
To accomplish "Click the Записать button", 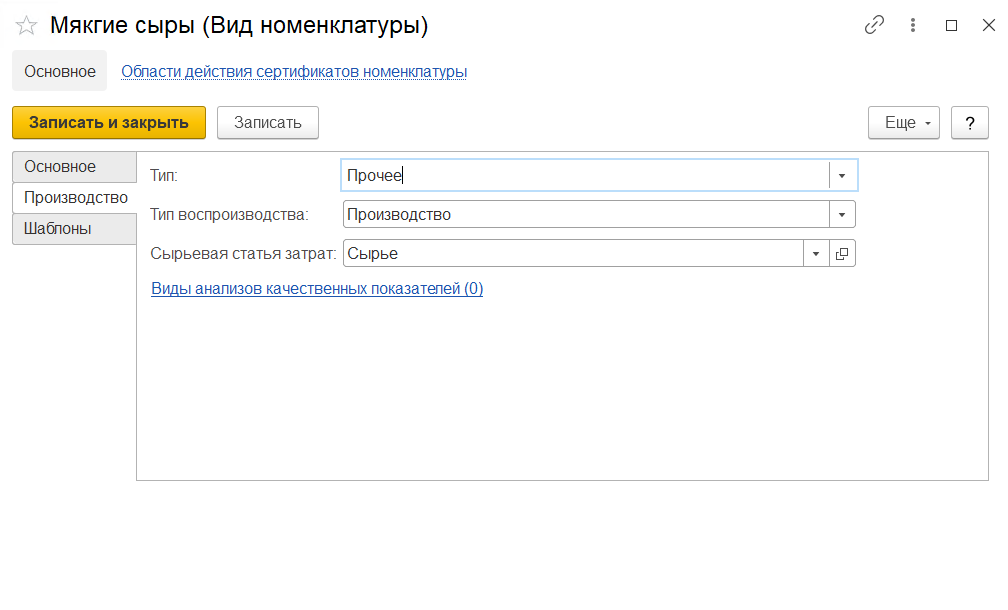I will tap(267, 123).
